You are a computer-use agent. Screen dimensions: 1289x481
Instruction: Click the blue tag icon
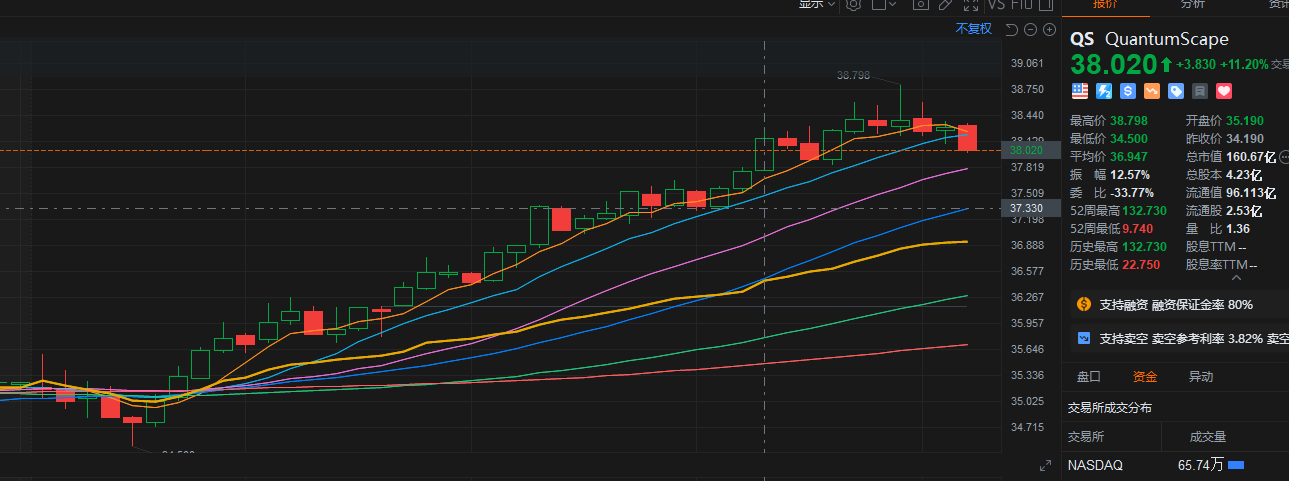coord(1176,91)
